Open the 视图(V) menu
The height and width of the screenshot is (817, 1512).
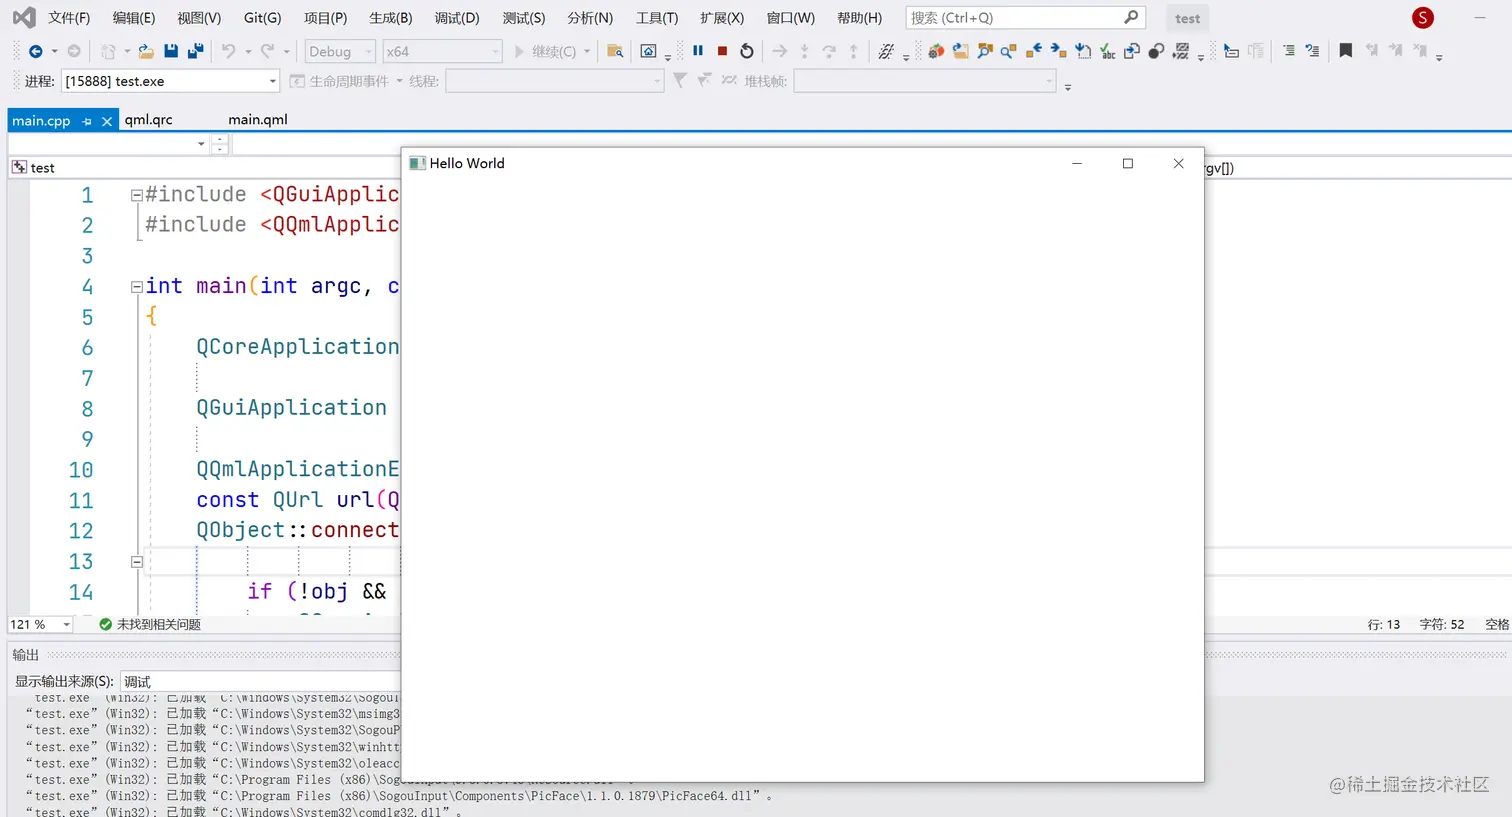pyautogui.click(x=199, y=18)
